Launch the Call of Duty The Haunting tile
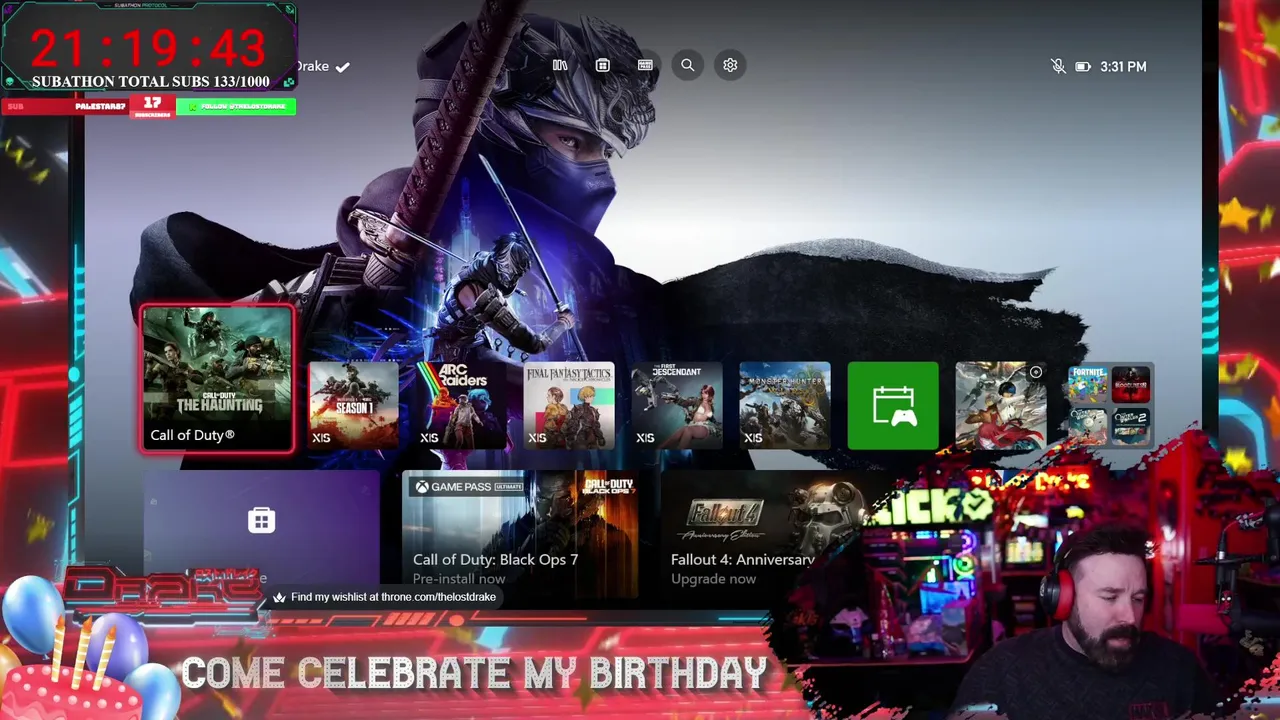The height and width of the screenshot is (720, 1280). click(217, 379)
